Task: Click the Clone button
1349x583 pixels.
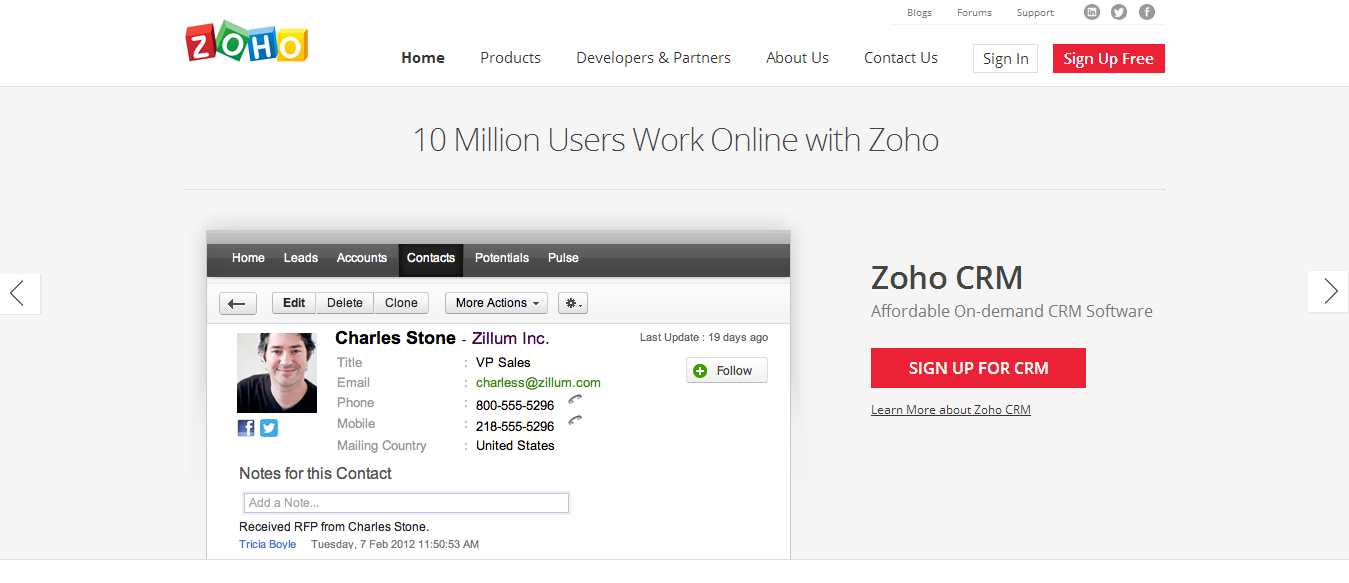Action: tap(401, 303)
